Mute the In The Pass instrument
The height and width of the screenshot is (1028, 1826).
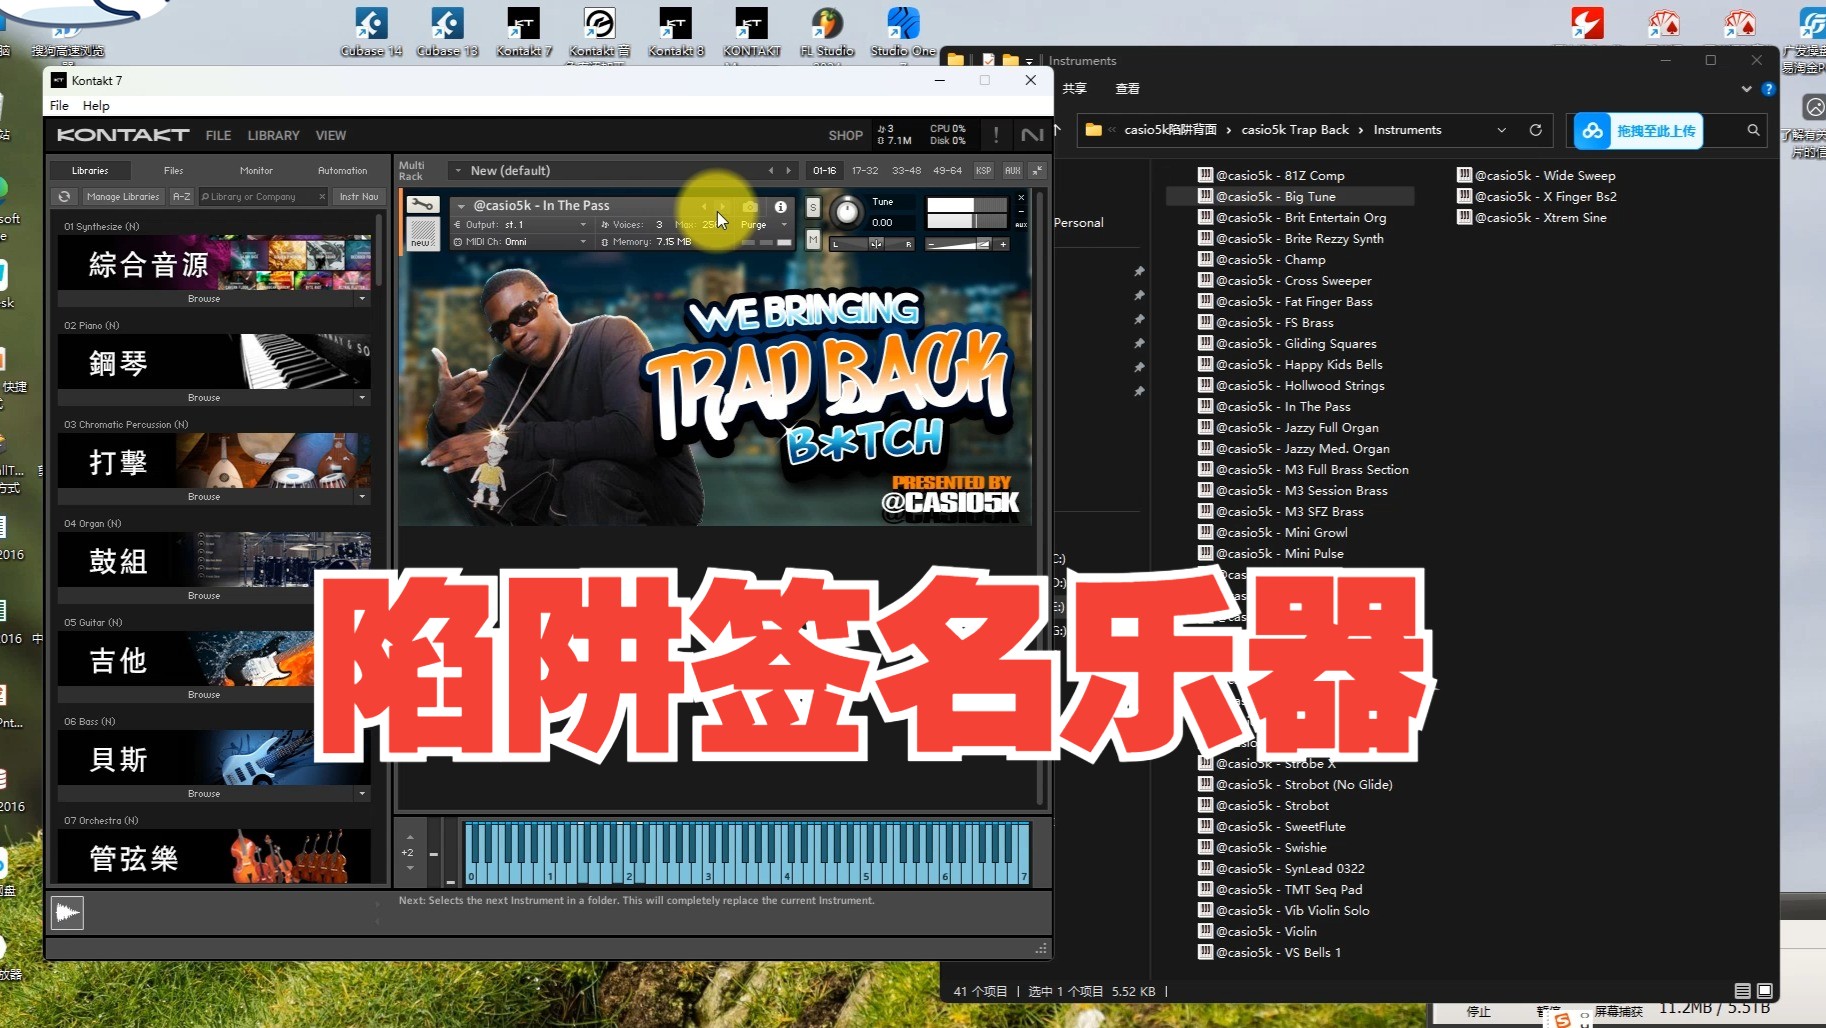(813, 240)
